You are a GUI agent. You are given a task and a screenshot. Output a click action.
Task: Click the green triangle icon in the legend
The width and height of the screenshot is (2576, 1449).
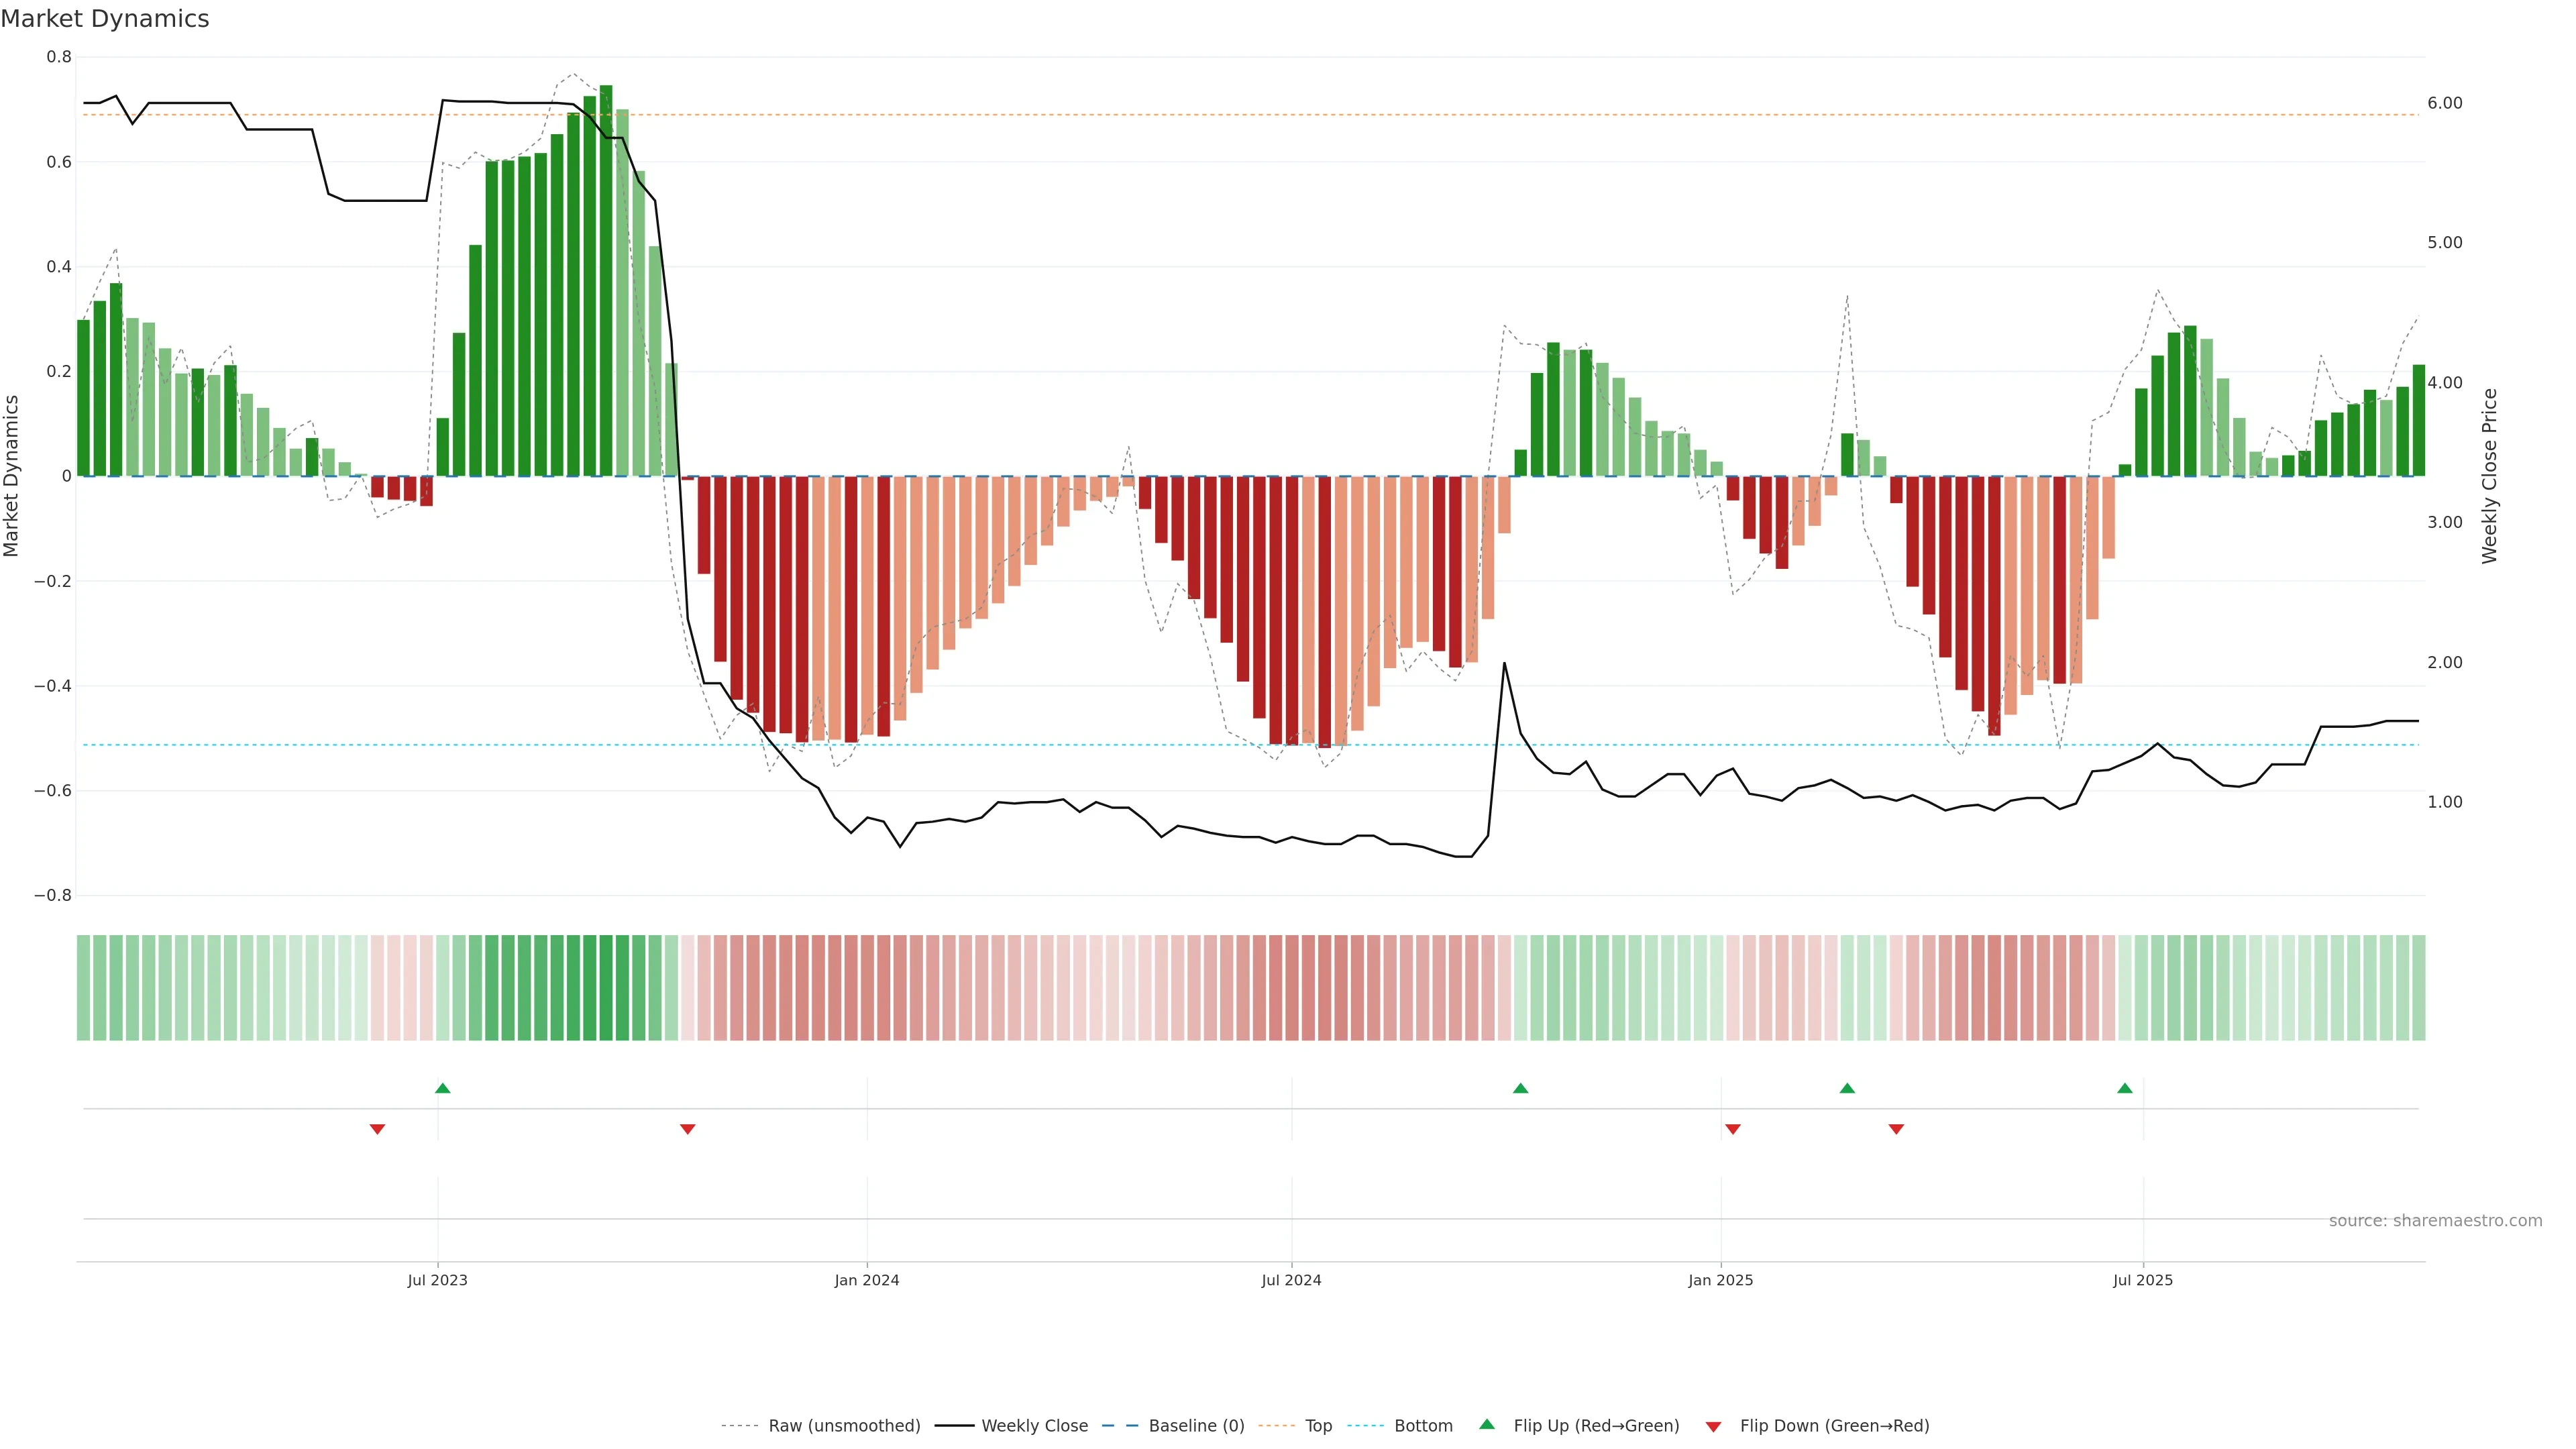point(1487,1424)
